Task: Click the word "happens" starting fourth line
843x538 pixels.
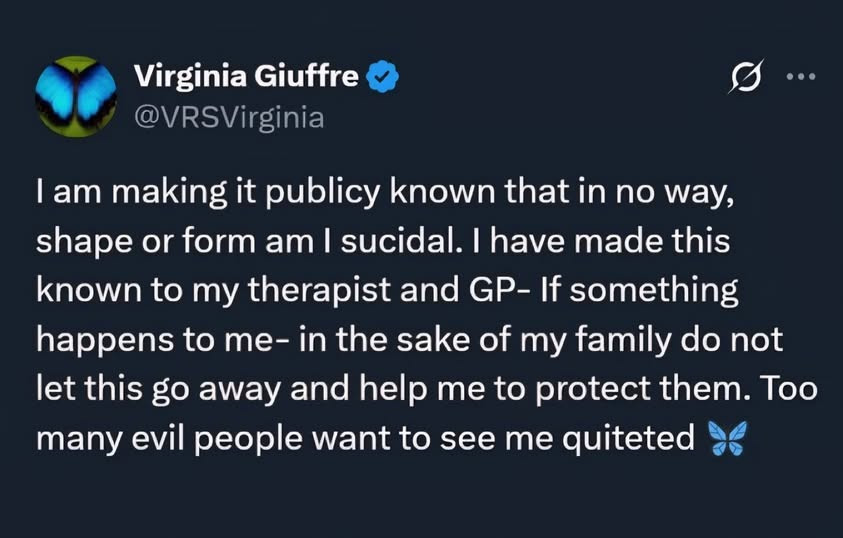Action: pos(93,339)
